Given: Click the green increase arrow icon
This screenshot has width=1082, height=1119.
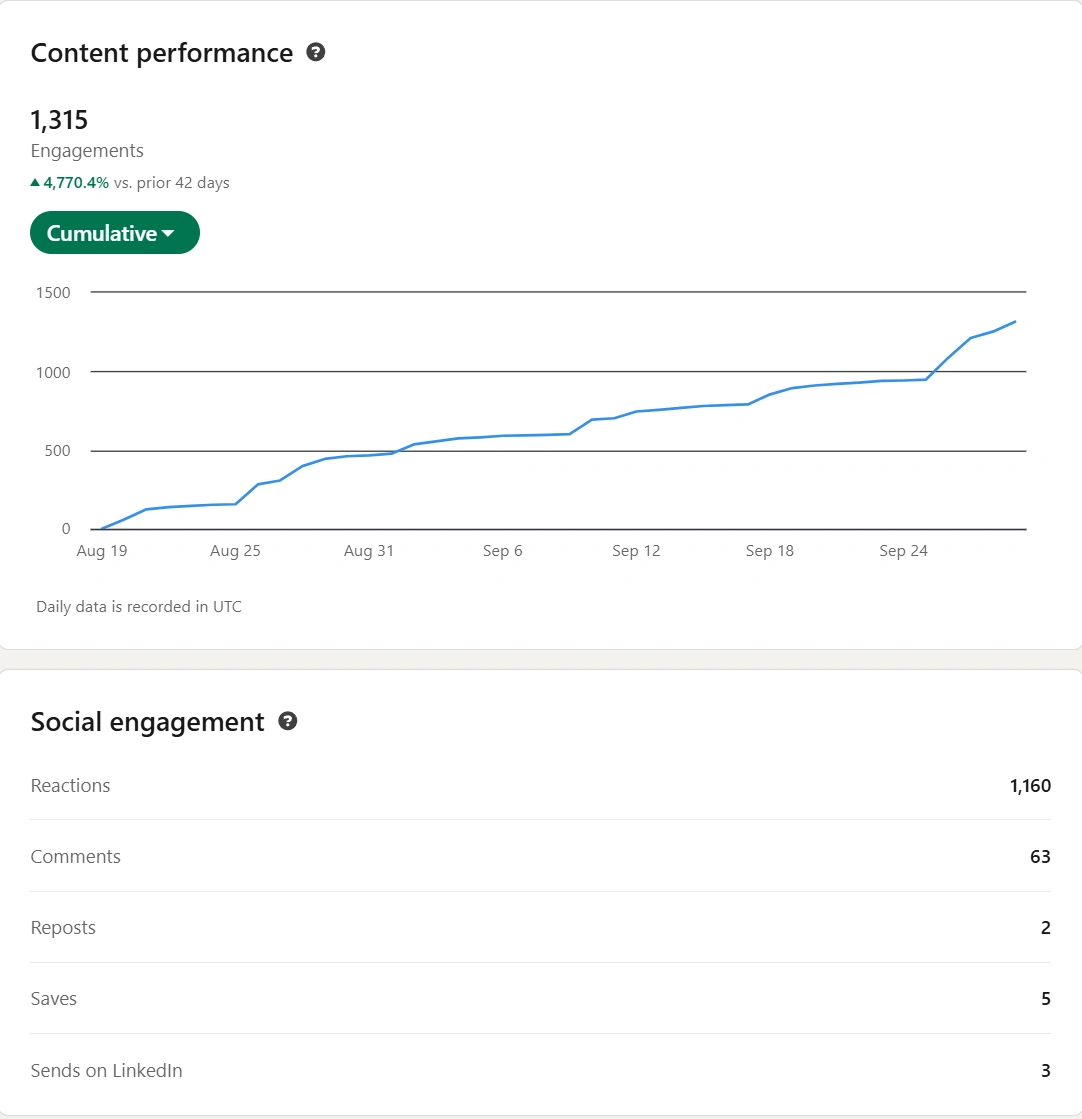Looking at the screenshot, I should point(35,183).
